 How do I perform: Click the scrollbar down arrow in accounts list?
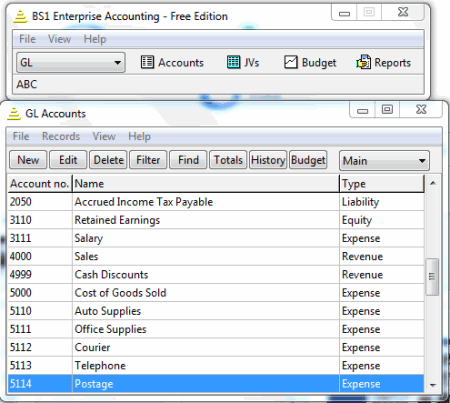pyautogui.click(x=433, y=385)
